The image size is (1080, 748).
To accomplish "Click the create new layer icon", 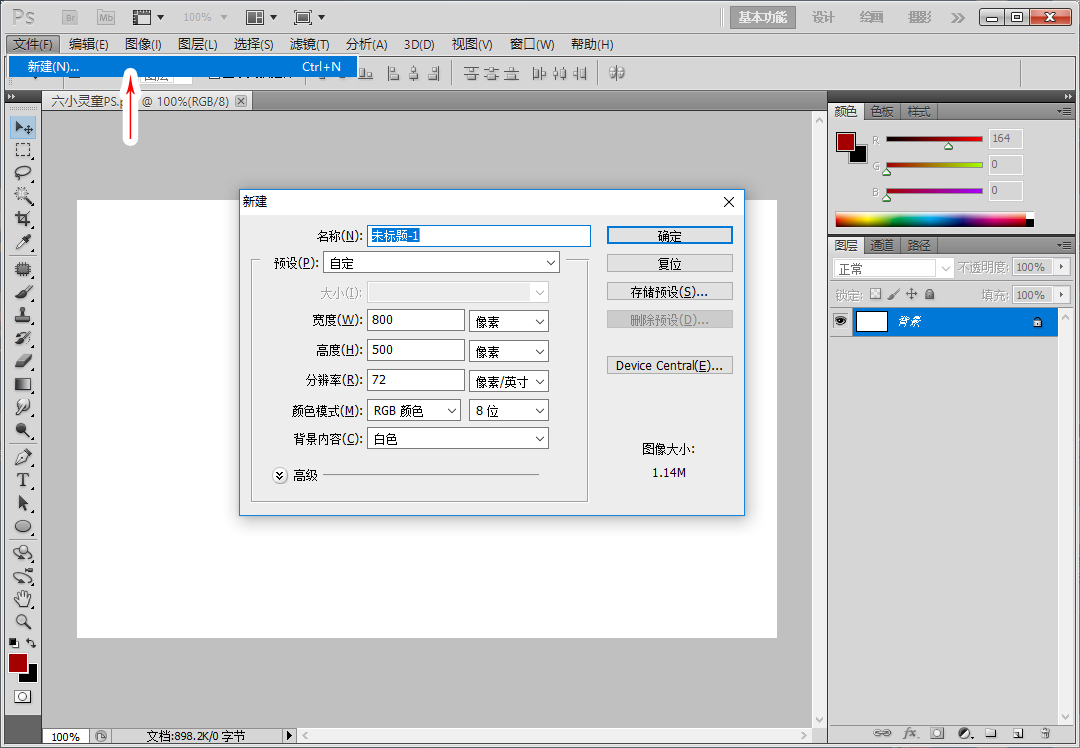I will tap(1018, 733).
